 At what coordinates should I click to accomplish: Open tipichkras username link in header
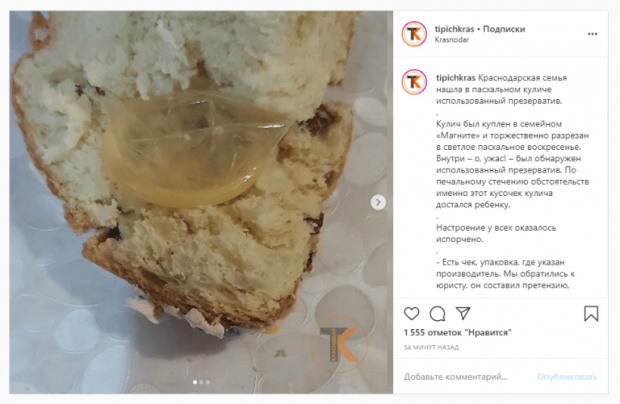pos(454,29)
